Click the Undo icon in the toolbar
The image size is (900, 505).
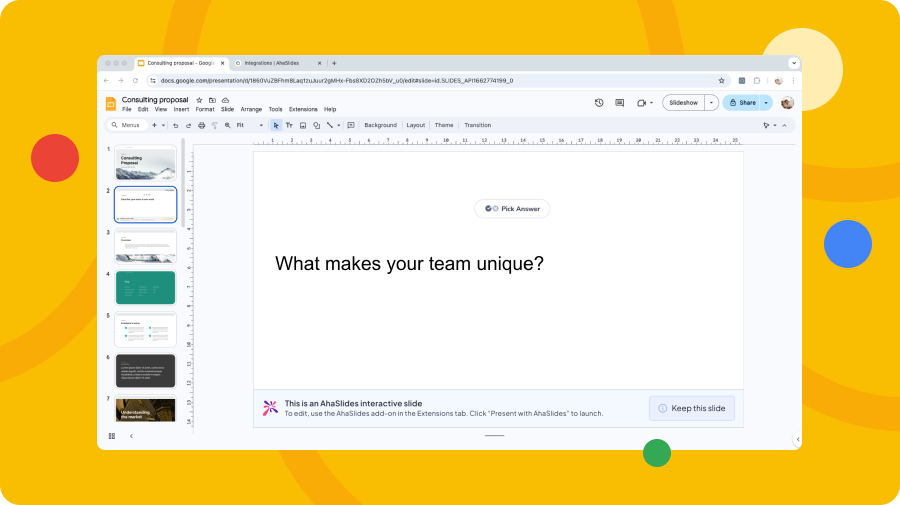pos(175,125)
